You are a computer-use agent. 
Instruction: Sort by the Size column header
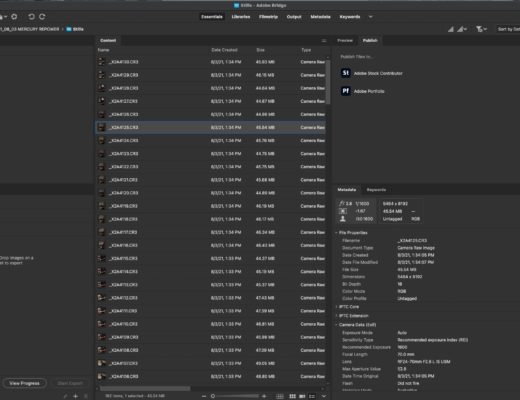click(261, 50)
